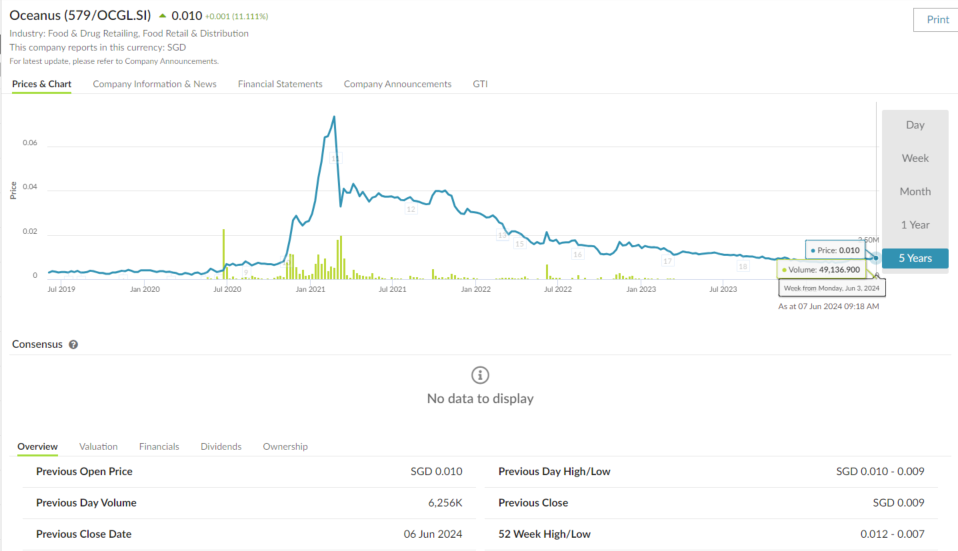The height and width of the screenshot is (551, 958).
Task: Click the Company Announcements reference note
Action: [114, 61]
